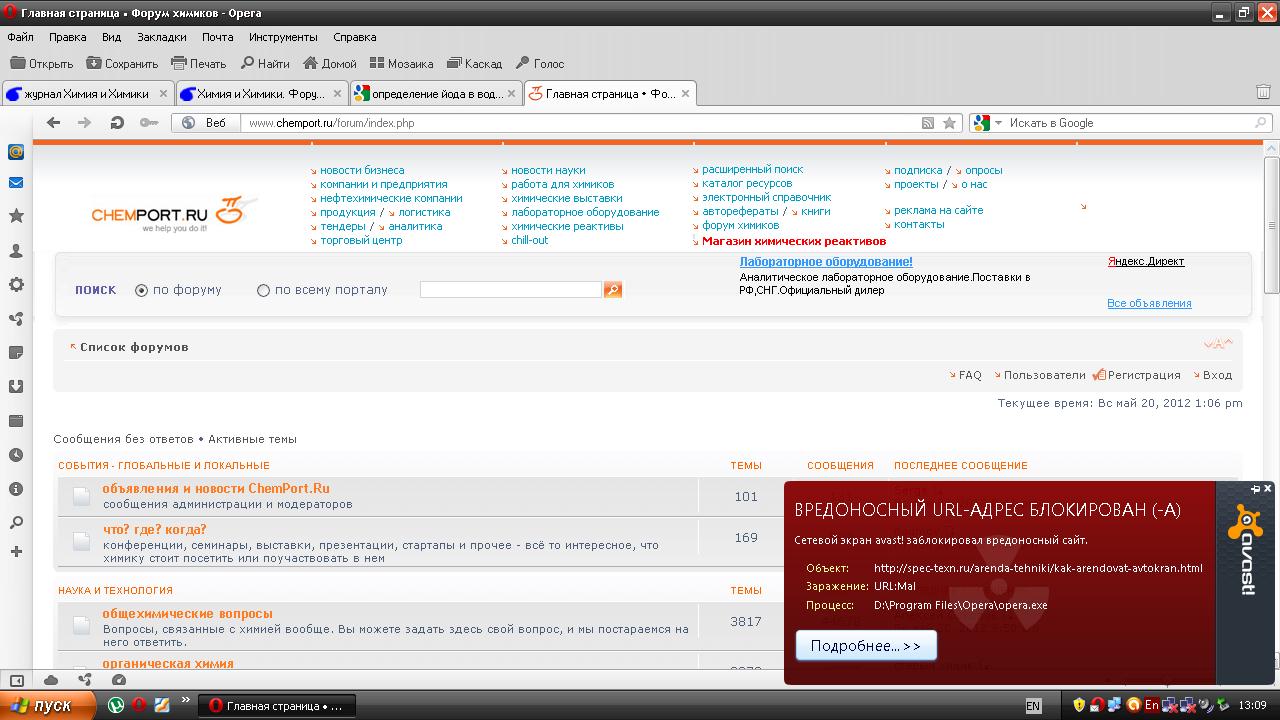Open Bookmarks star panel in sidebar
This screenshot has width=1280, height=720.
tap(16, 216)
